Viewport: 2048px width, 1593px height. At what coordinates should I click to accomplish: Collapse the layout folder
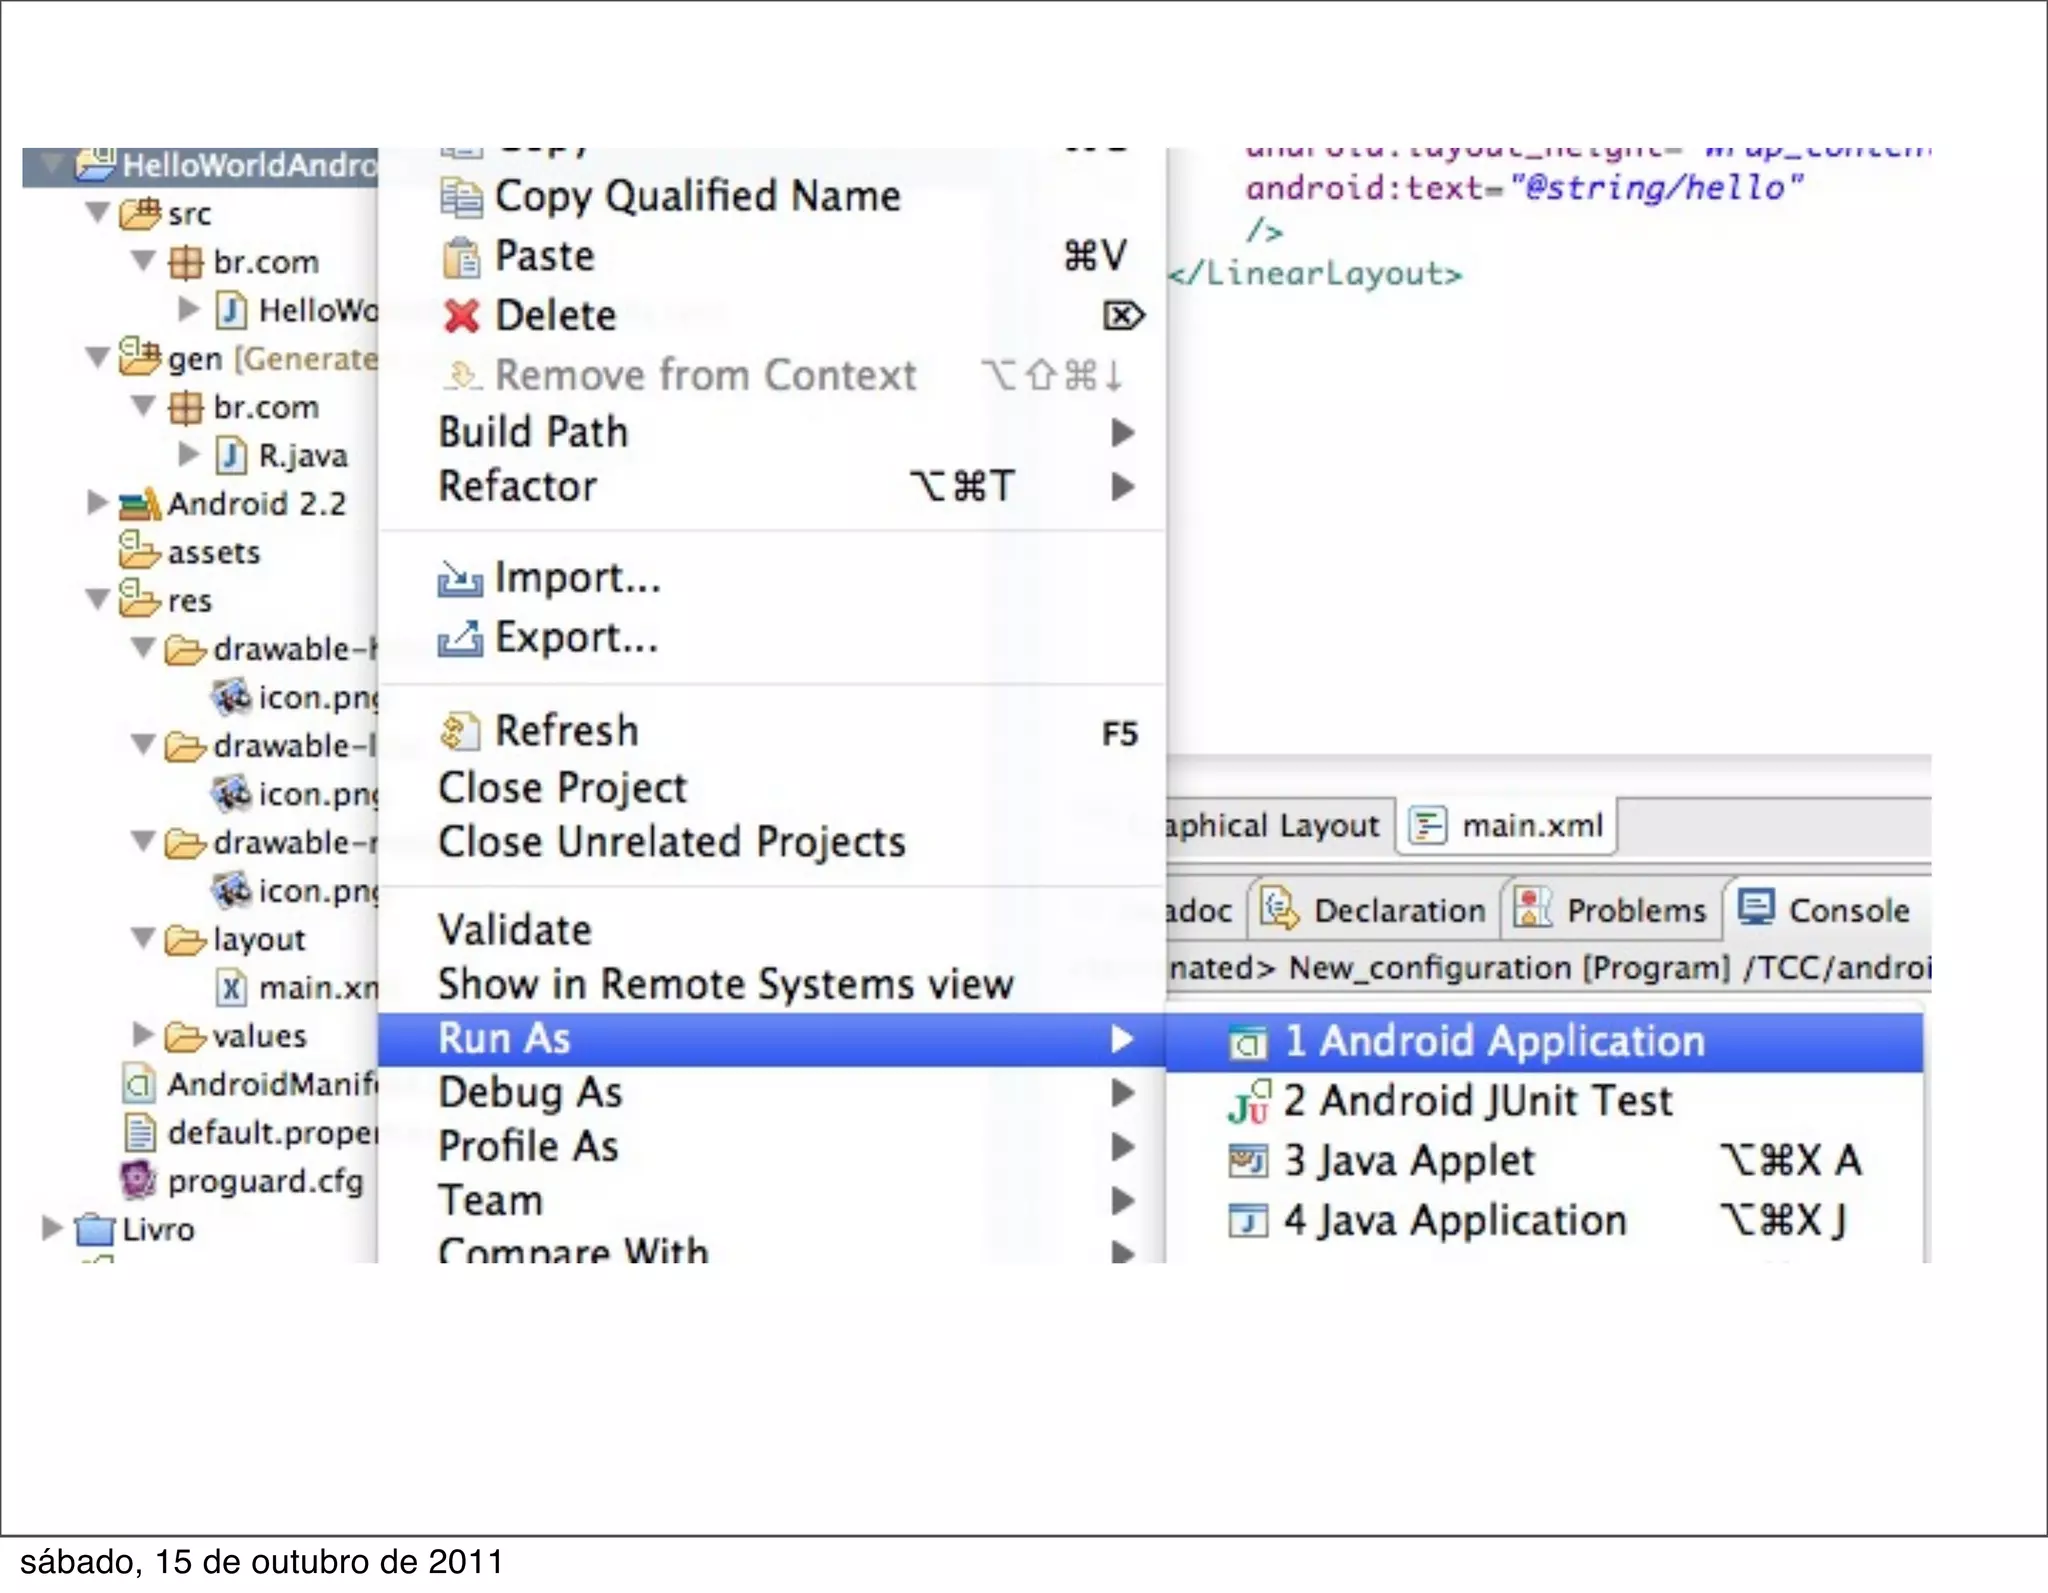143,938
